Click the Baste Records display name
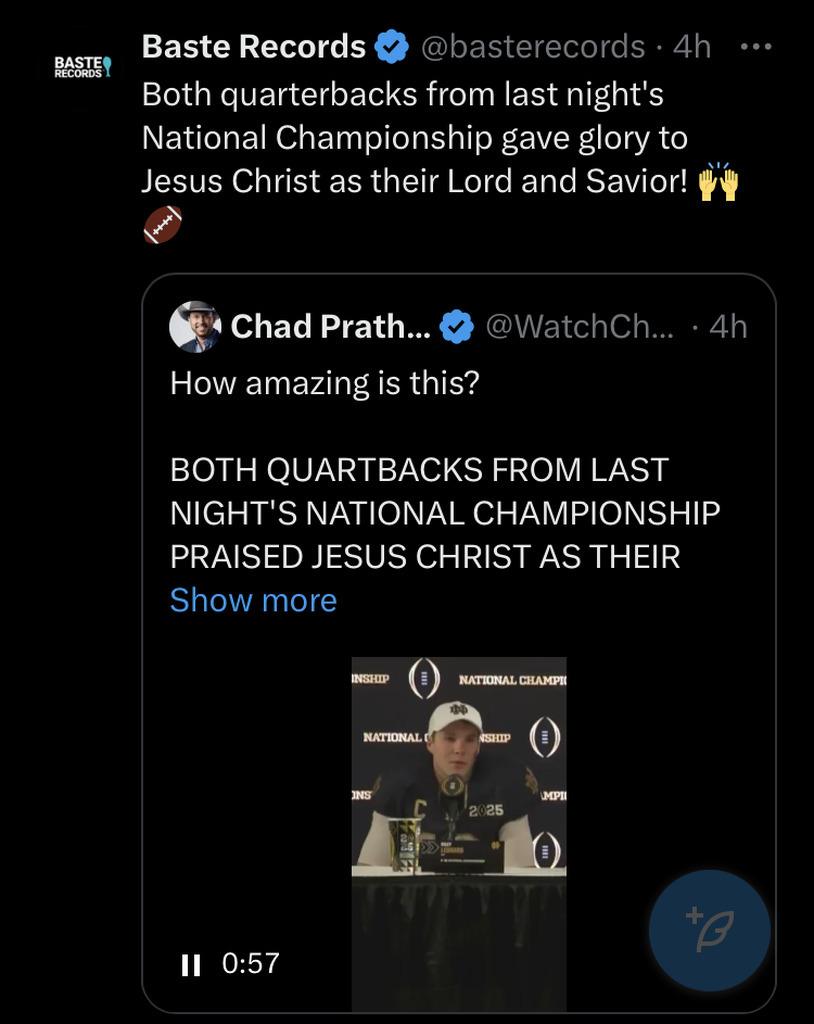Viewport: 814px width, 1024px height. click(254, 46)
